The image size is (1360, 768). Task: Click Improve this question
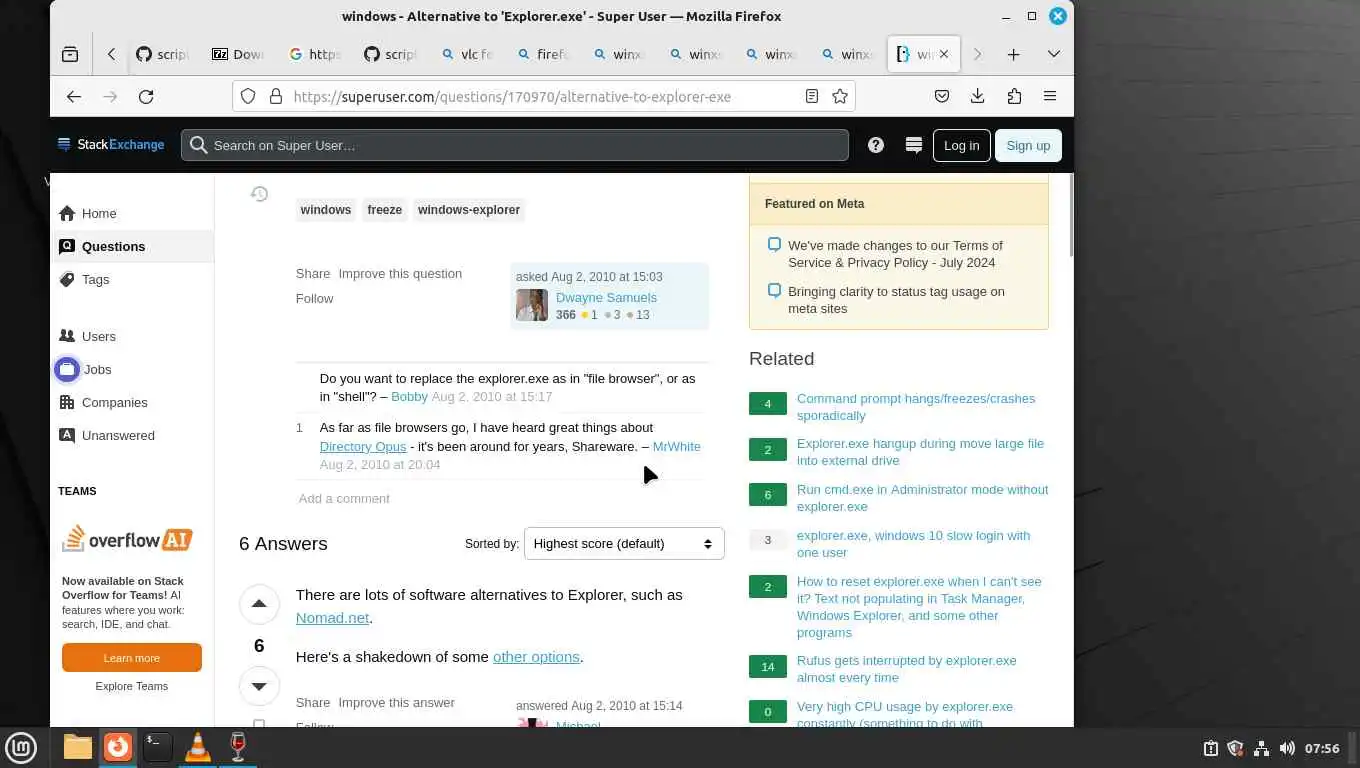pyautogui.click(x=400, y=273)
